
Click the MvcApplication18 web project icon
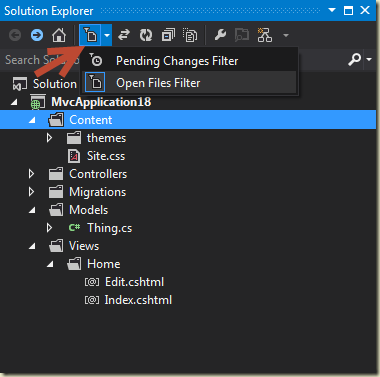coord(38,102)
